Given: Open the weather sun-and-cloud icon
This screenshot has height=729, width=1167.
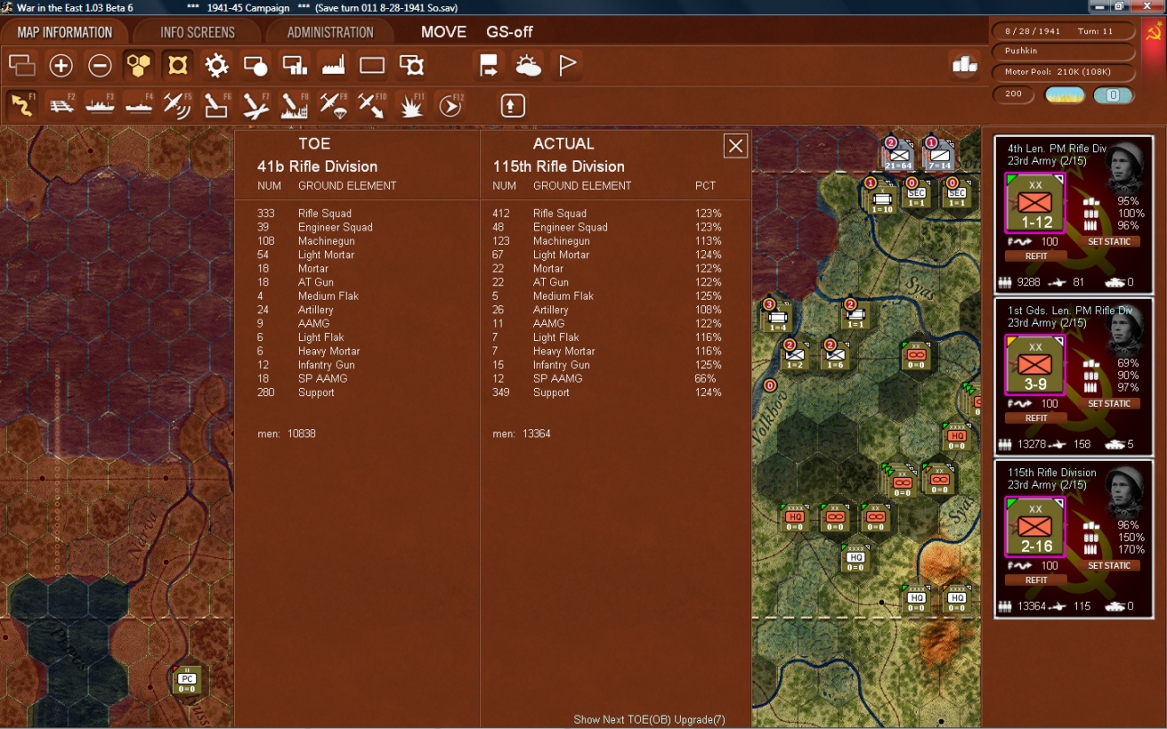Looking at the screenshot, I should click(528, 66).
